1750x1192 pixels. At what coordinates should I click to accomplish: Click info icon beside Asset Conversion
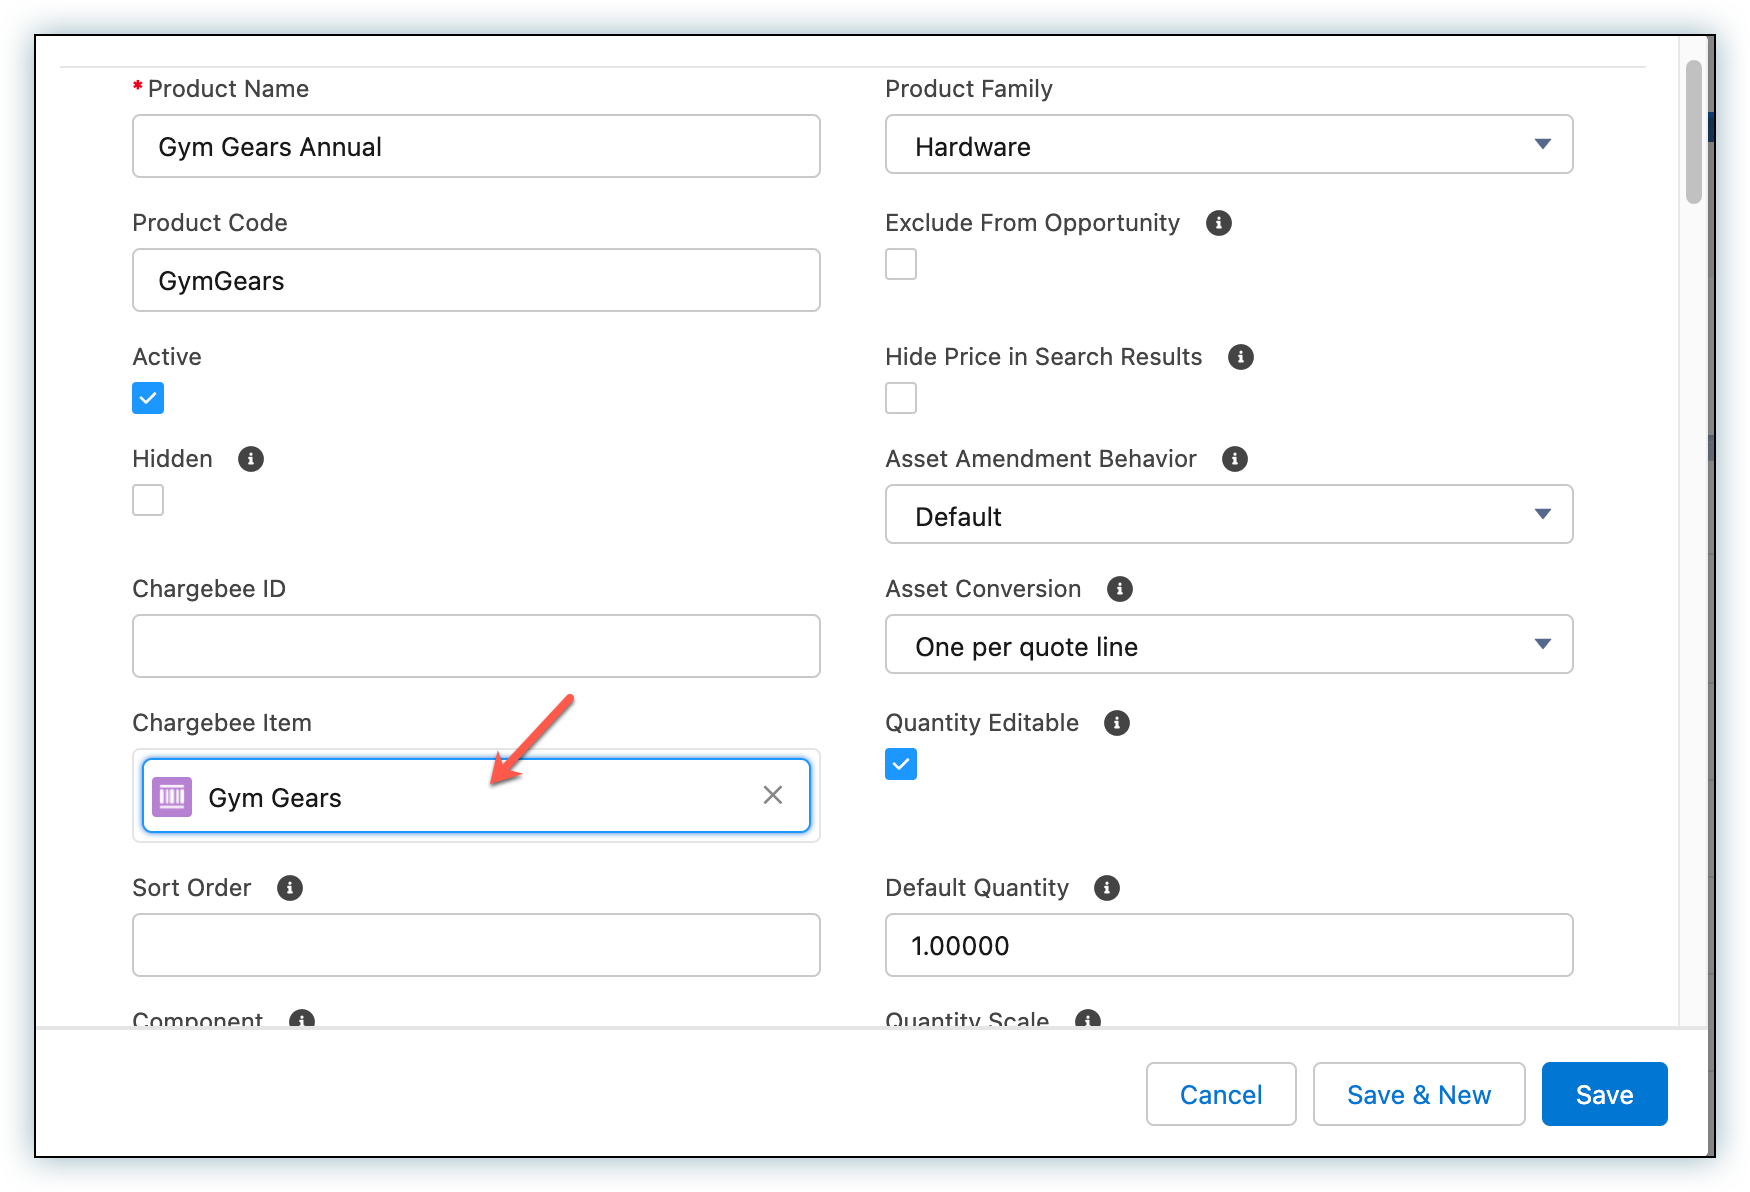click(x=1120, y=589)
